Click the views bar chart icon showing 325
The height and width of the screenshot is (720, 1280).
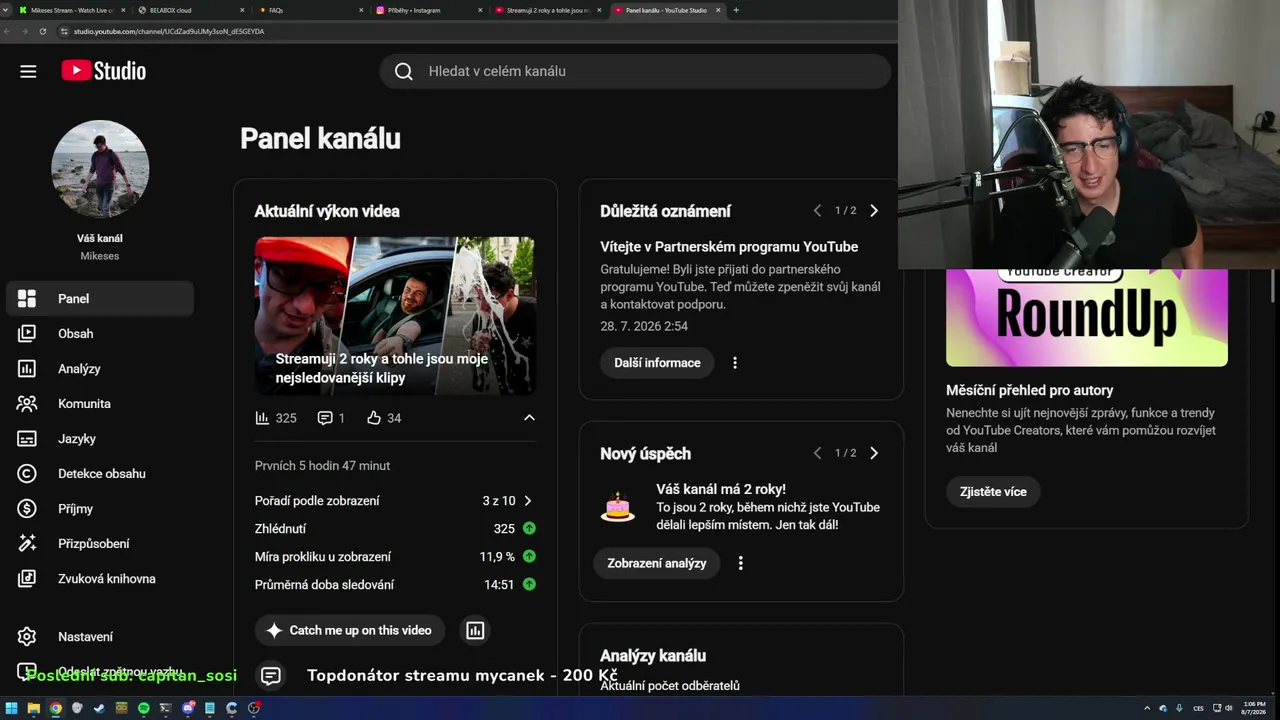click(262, 418)
